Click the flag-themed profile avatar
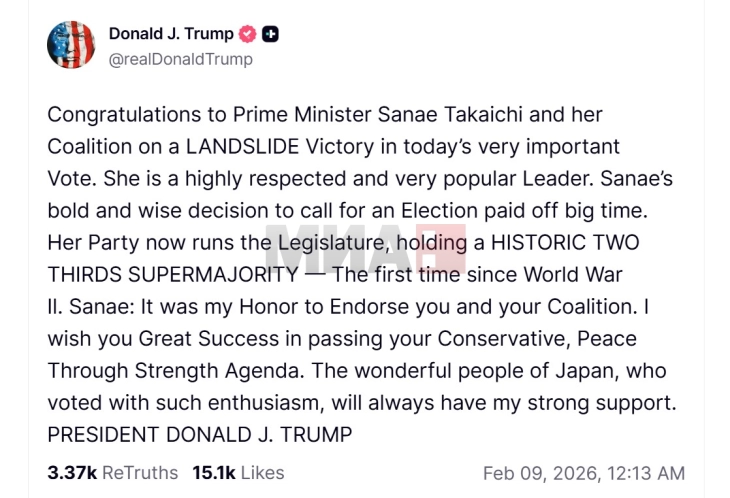730x498 pixels. click(71, 45)
